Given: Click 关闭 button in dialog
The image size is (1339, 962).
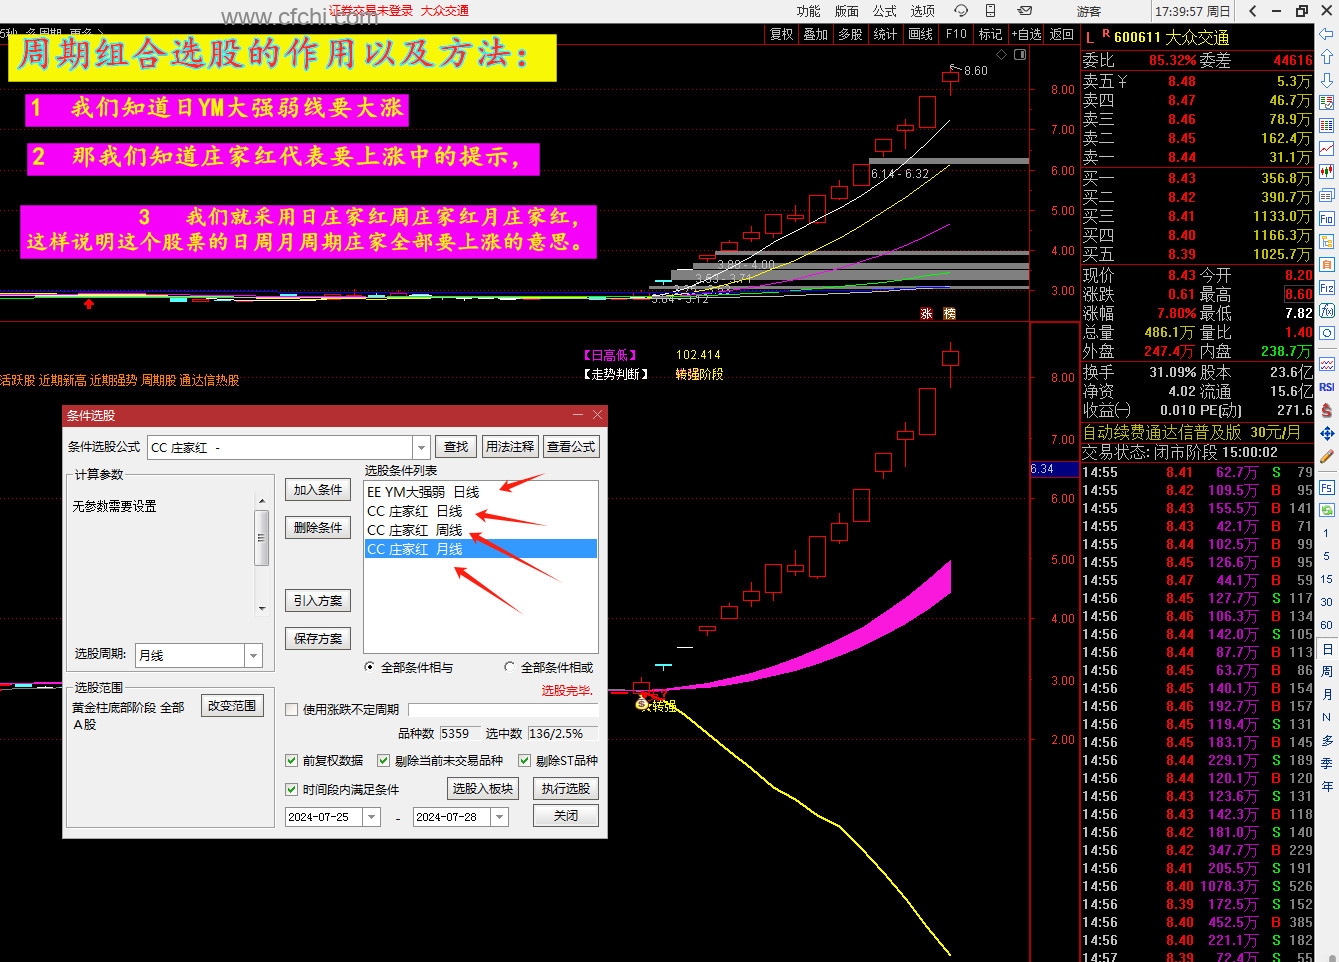Looking at the screenshot, I should coord(566,816).
